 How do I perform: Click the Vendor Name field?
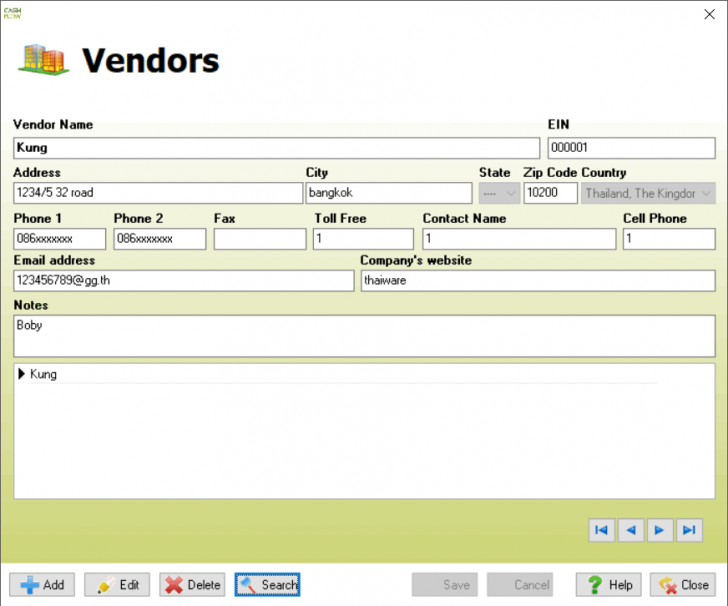coord(277,148)
